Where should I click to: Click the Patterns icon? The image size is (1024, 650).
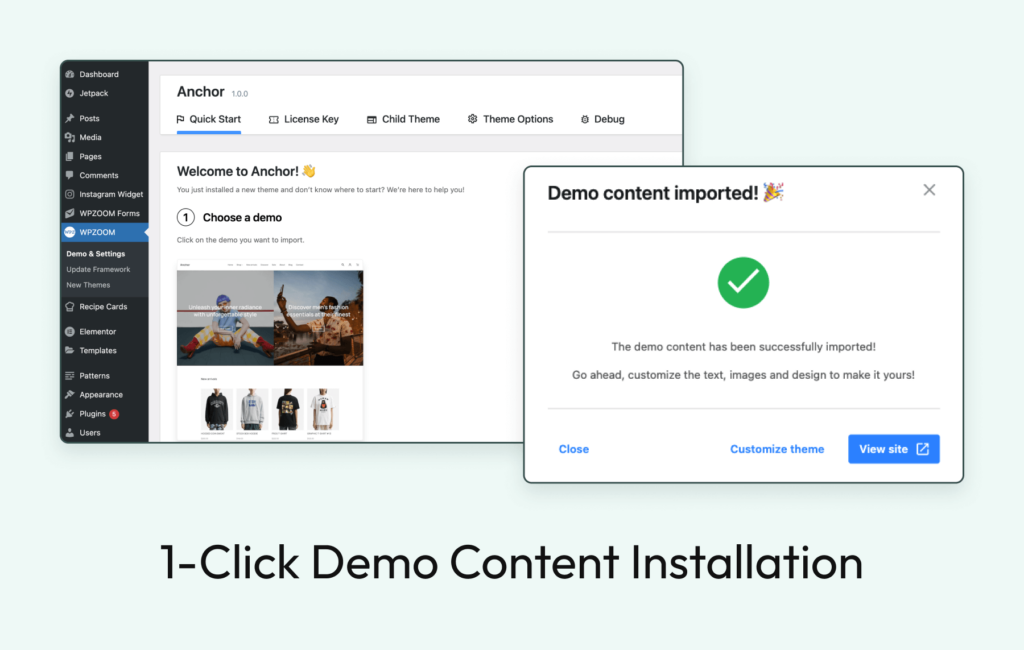[x=70, y=376]
